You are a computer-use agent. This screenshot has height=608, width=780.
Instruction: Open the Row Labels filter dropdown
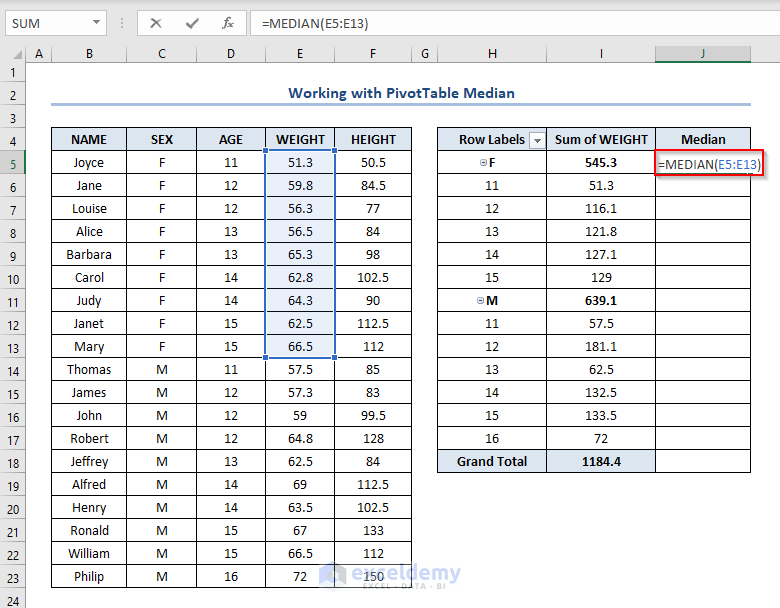coord(537,141)
